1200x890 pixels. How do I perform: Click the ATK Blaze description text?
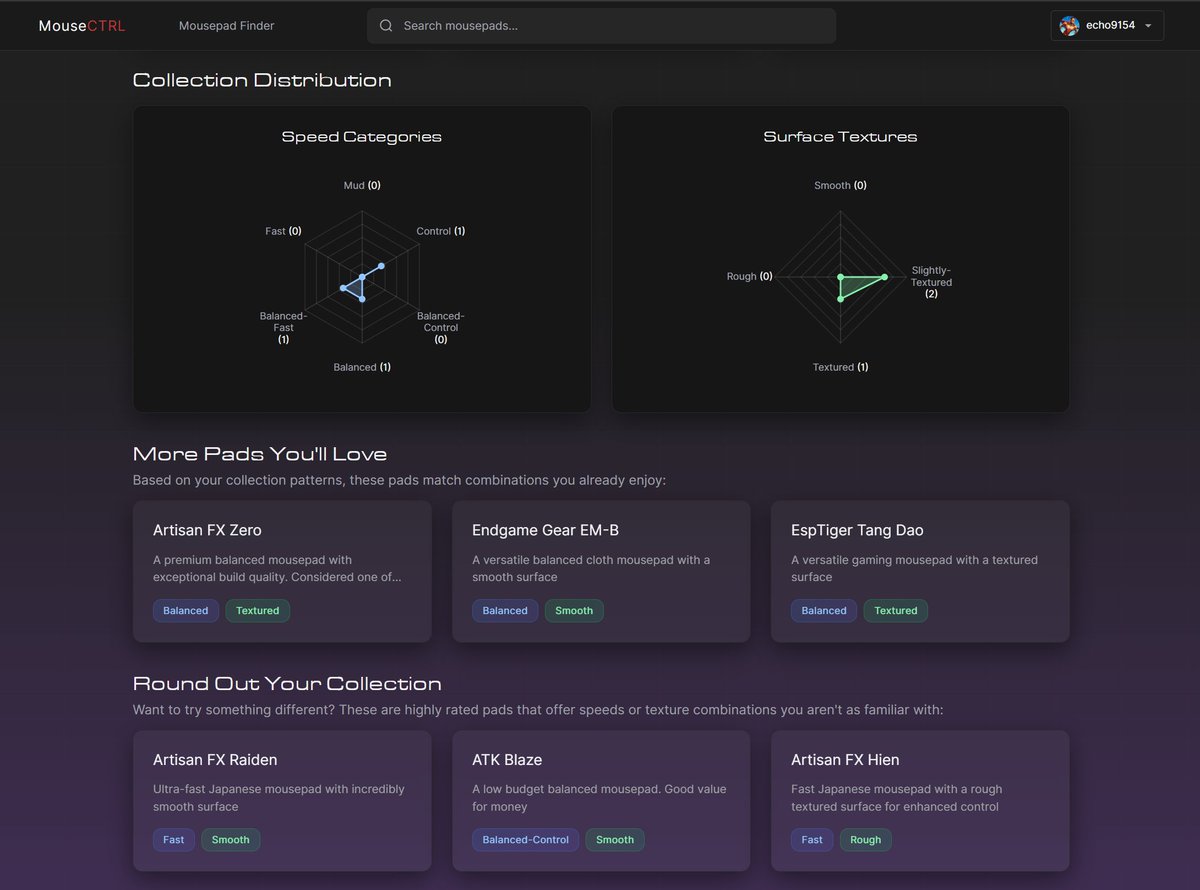coord(599,797)
